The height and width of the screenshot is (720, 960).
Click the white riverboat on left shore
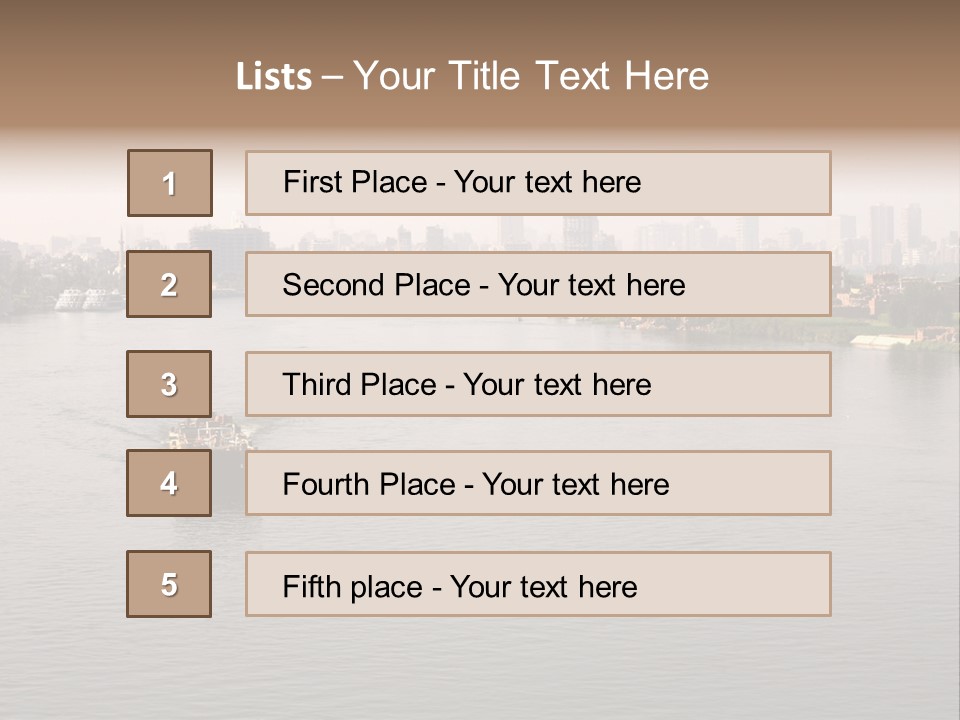tap(88, 299)
